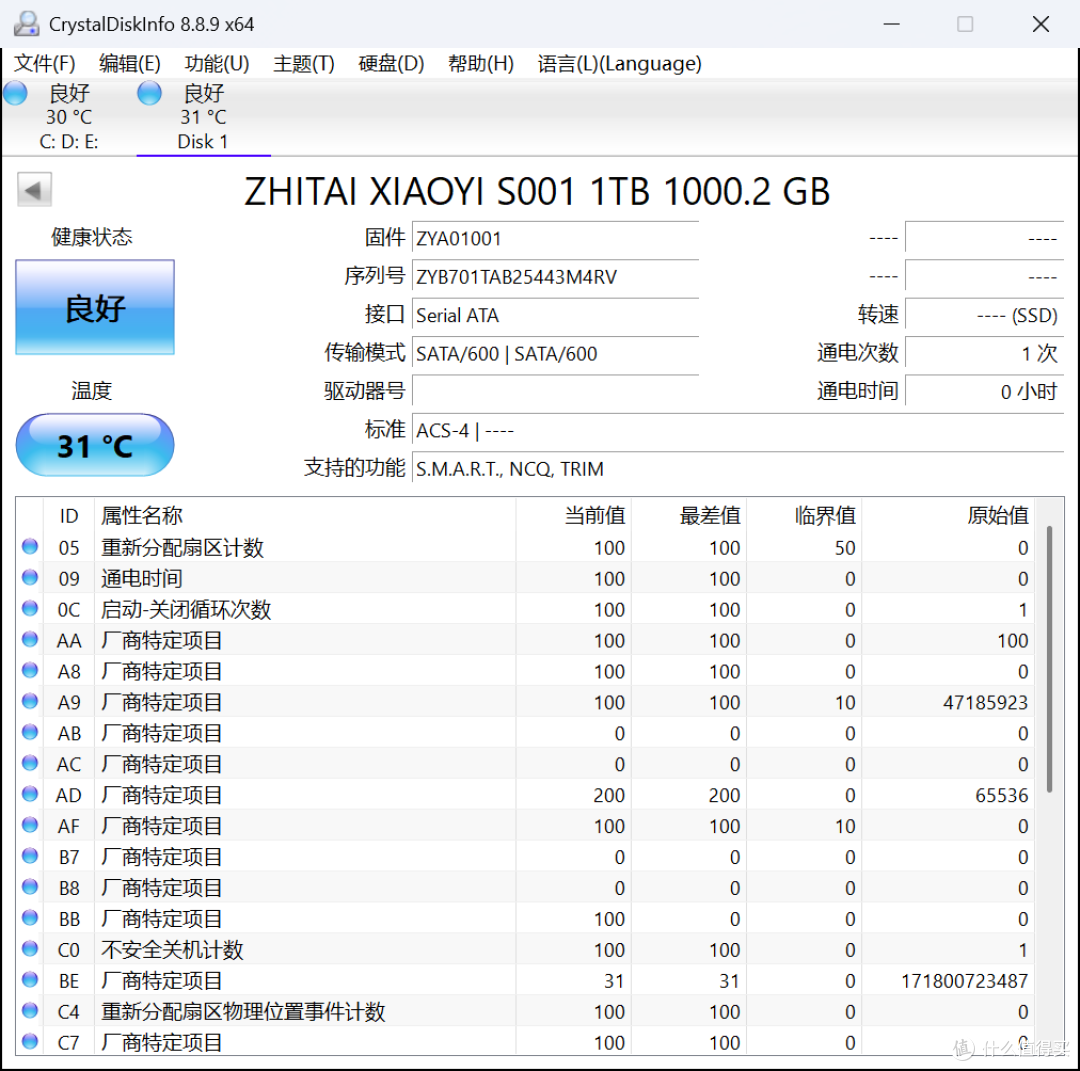Click status dot for attribute B8 row
This screenshot has height=1071, width=1080.
(30, 886)
